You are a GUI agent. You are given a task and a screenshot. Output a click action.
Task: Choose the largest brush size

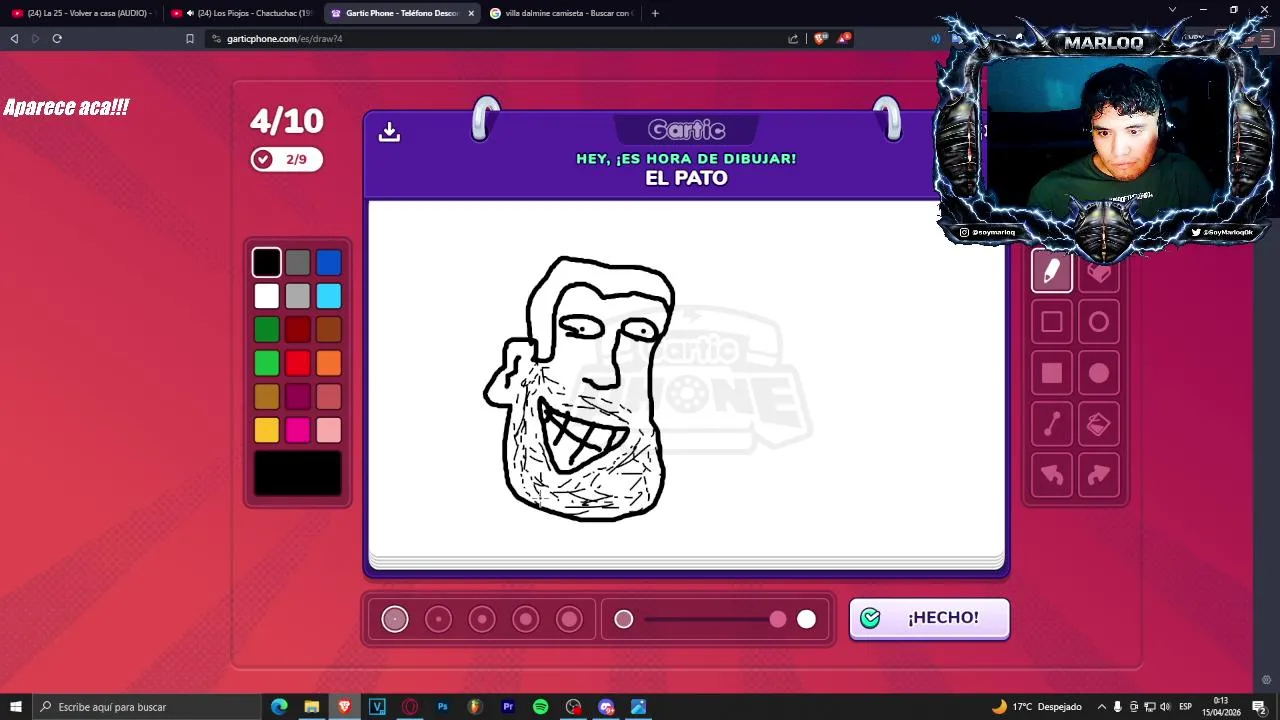[x=569, y=619]
